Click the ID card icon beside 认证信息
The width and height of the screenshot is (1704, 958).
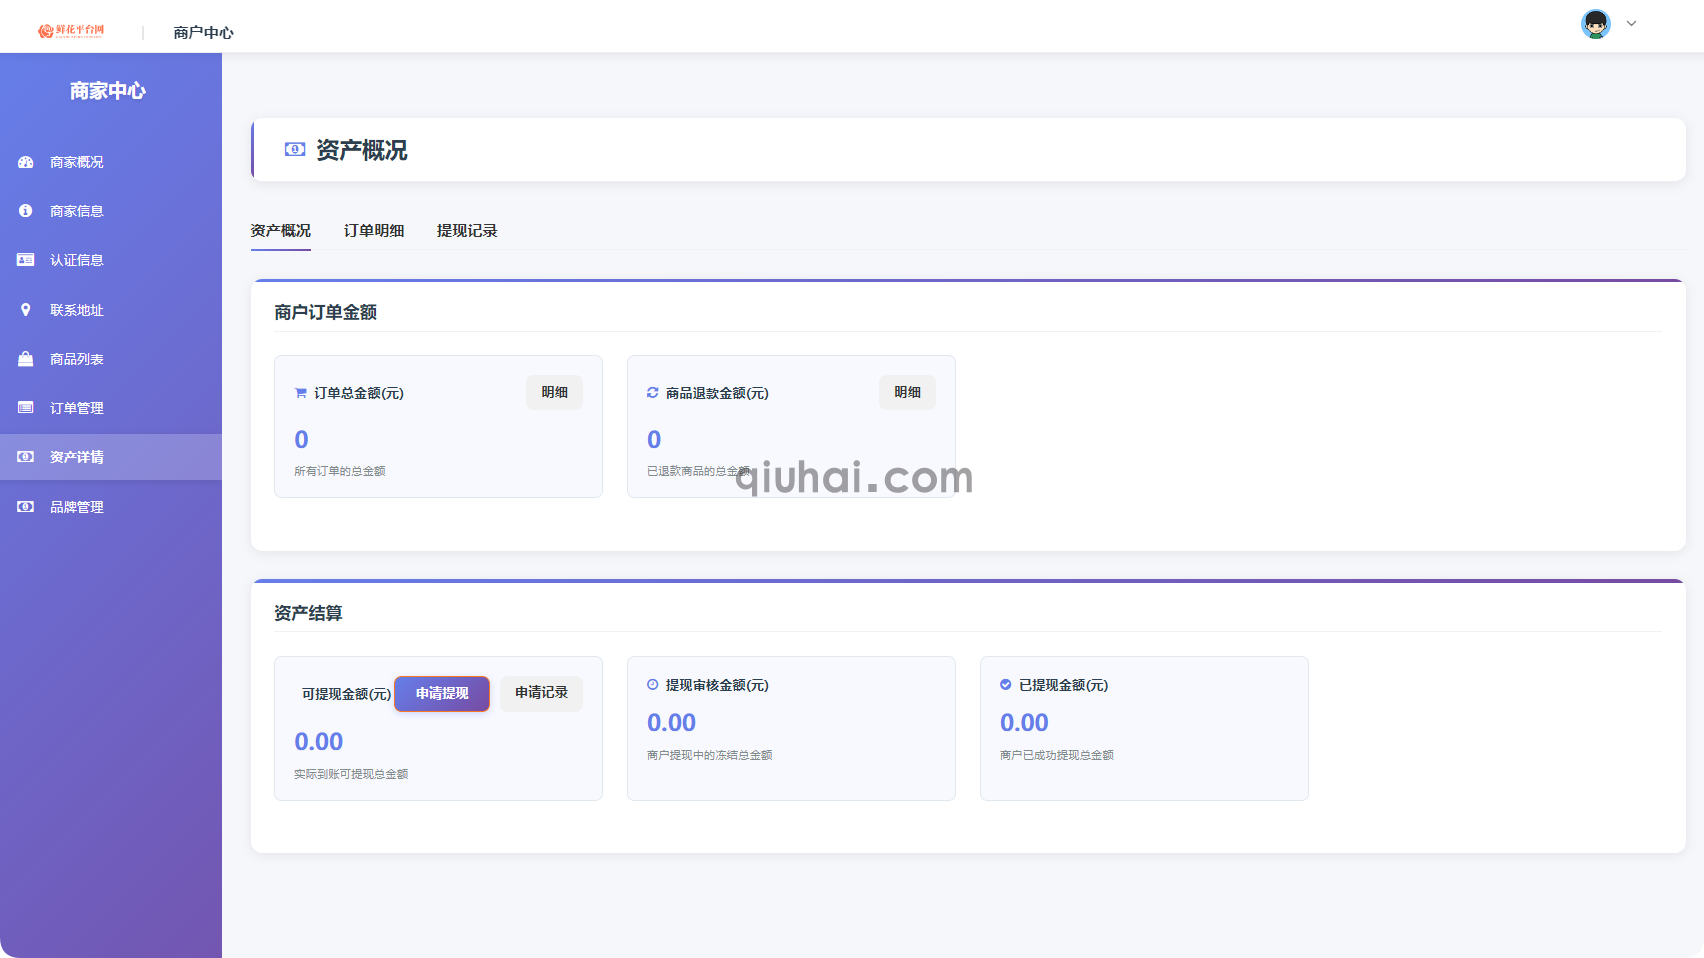[x=26, y=260]
